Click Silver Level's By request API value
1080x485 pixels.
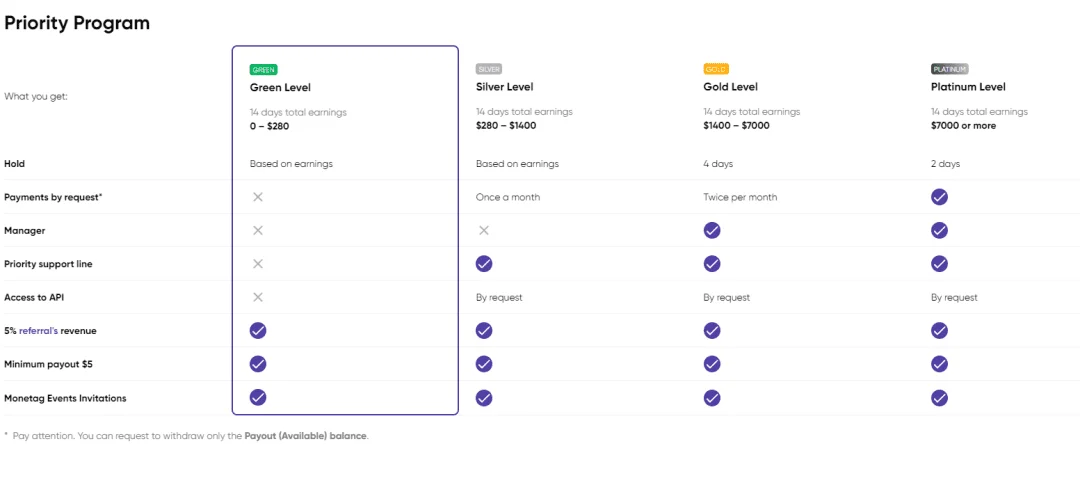pos(499,298)
